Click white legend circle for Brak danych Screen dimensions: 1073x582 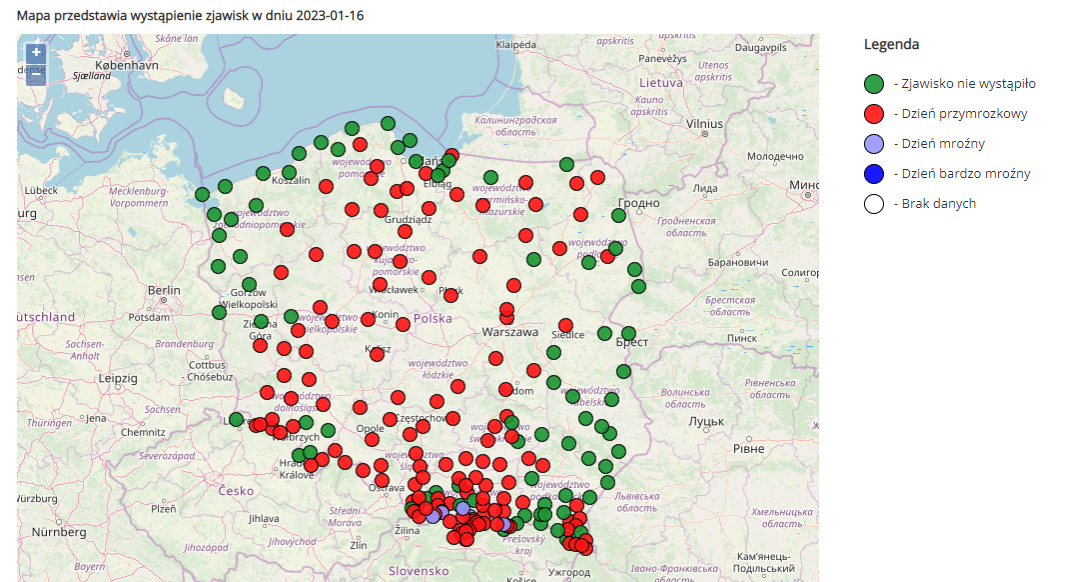point(874,204)
